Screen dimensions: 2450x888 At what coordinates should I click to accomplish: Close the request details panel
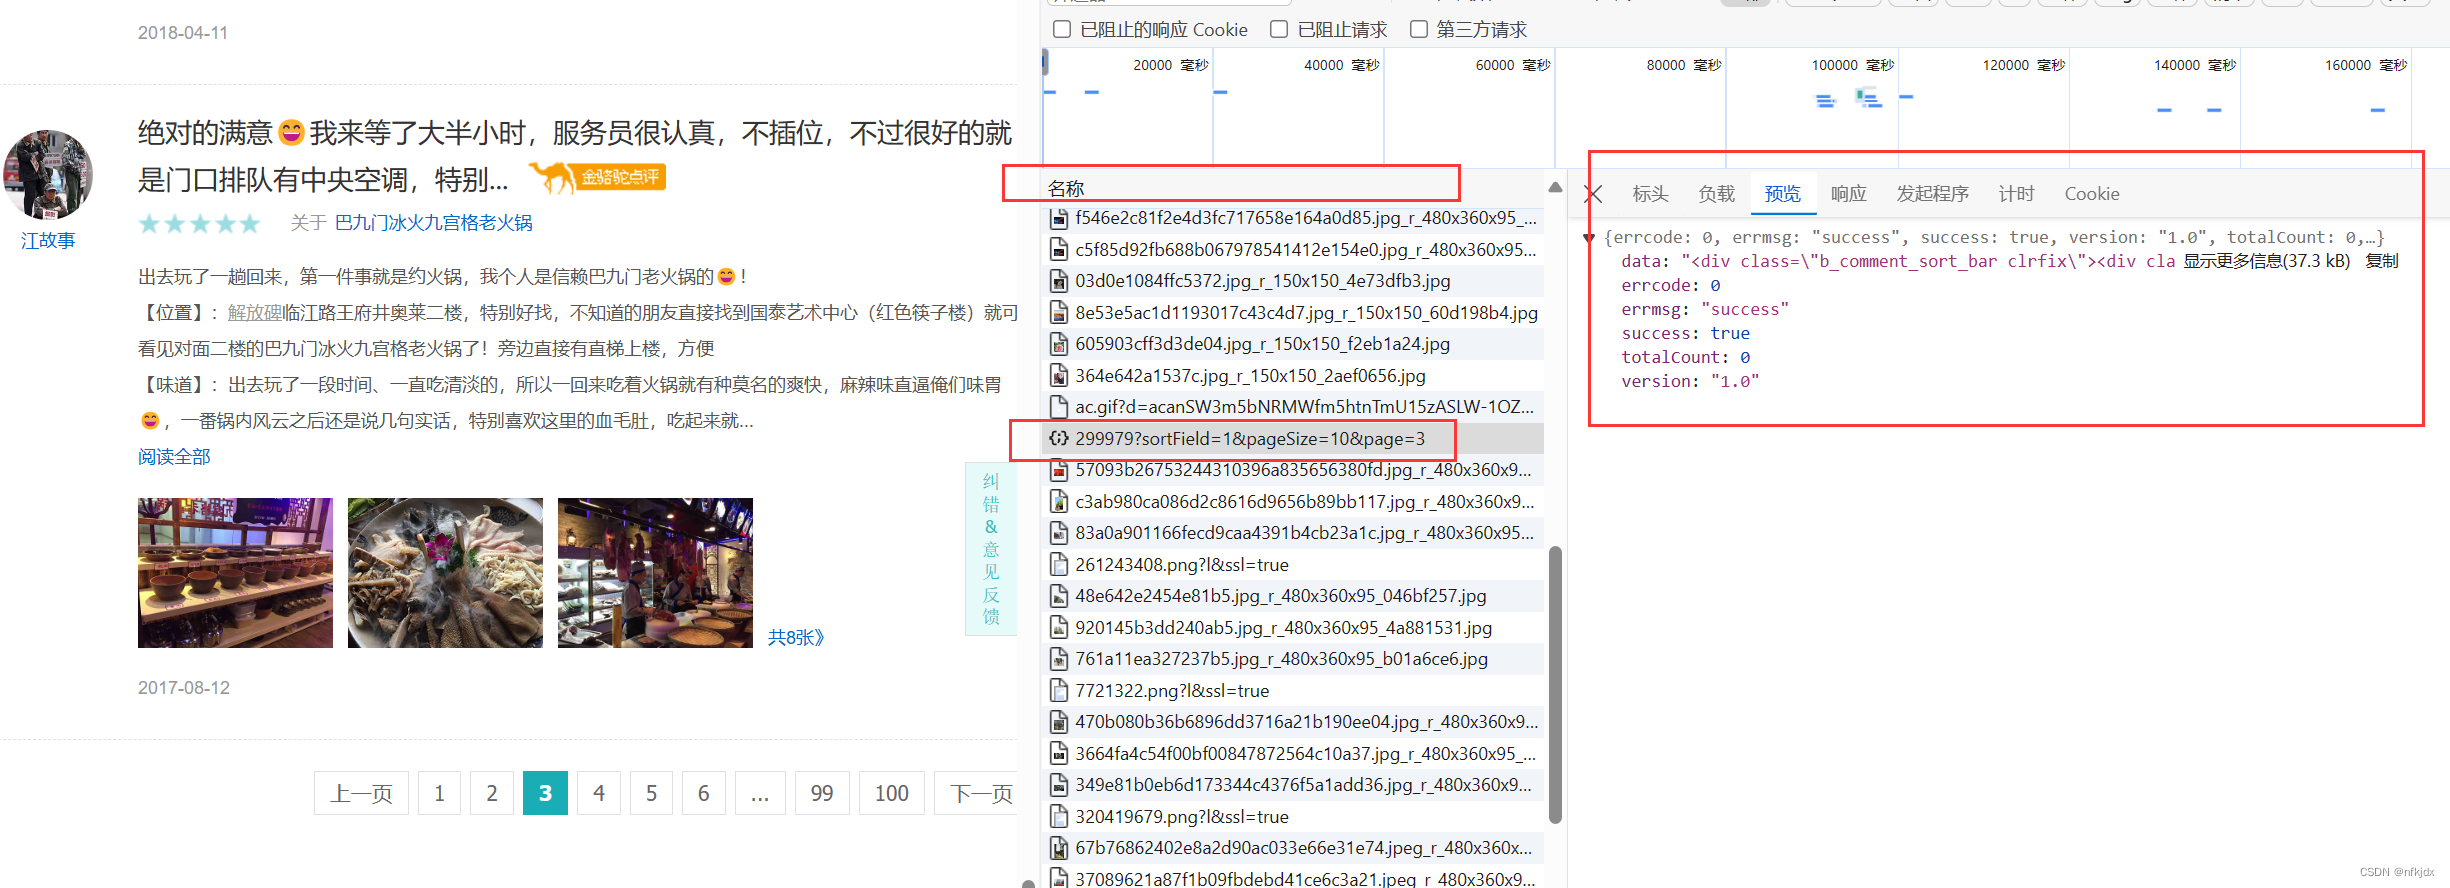point(1594,194)
